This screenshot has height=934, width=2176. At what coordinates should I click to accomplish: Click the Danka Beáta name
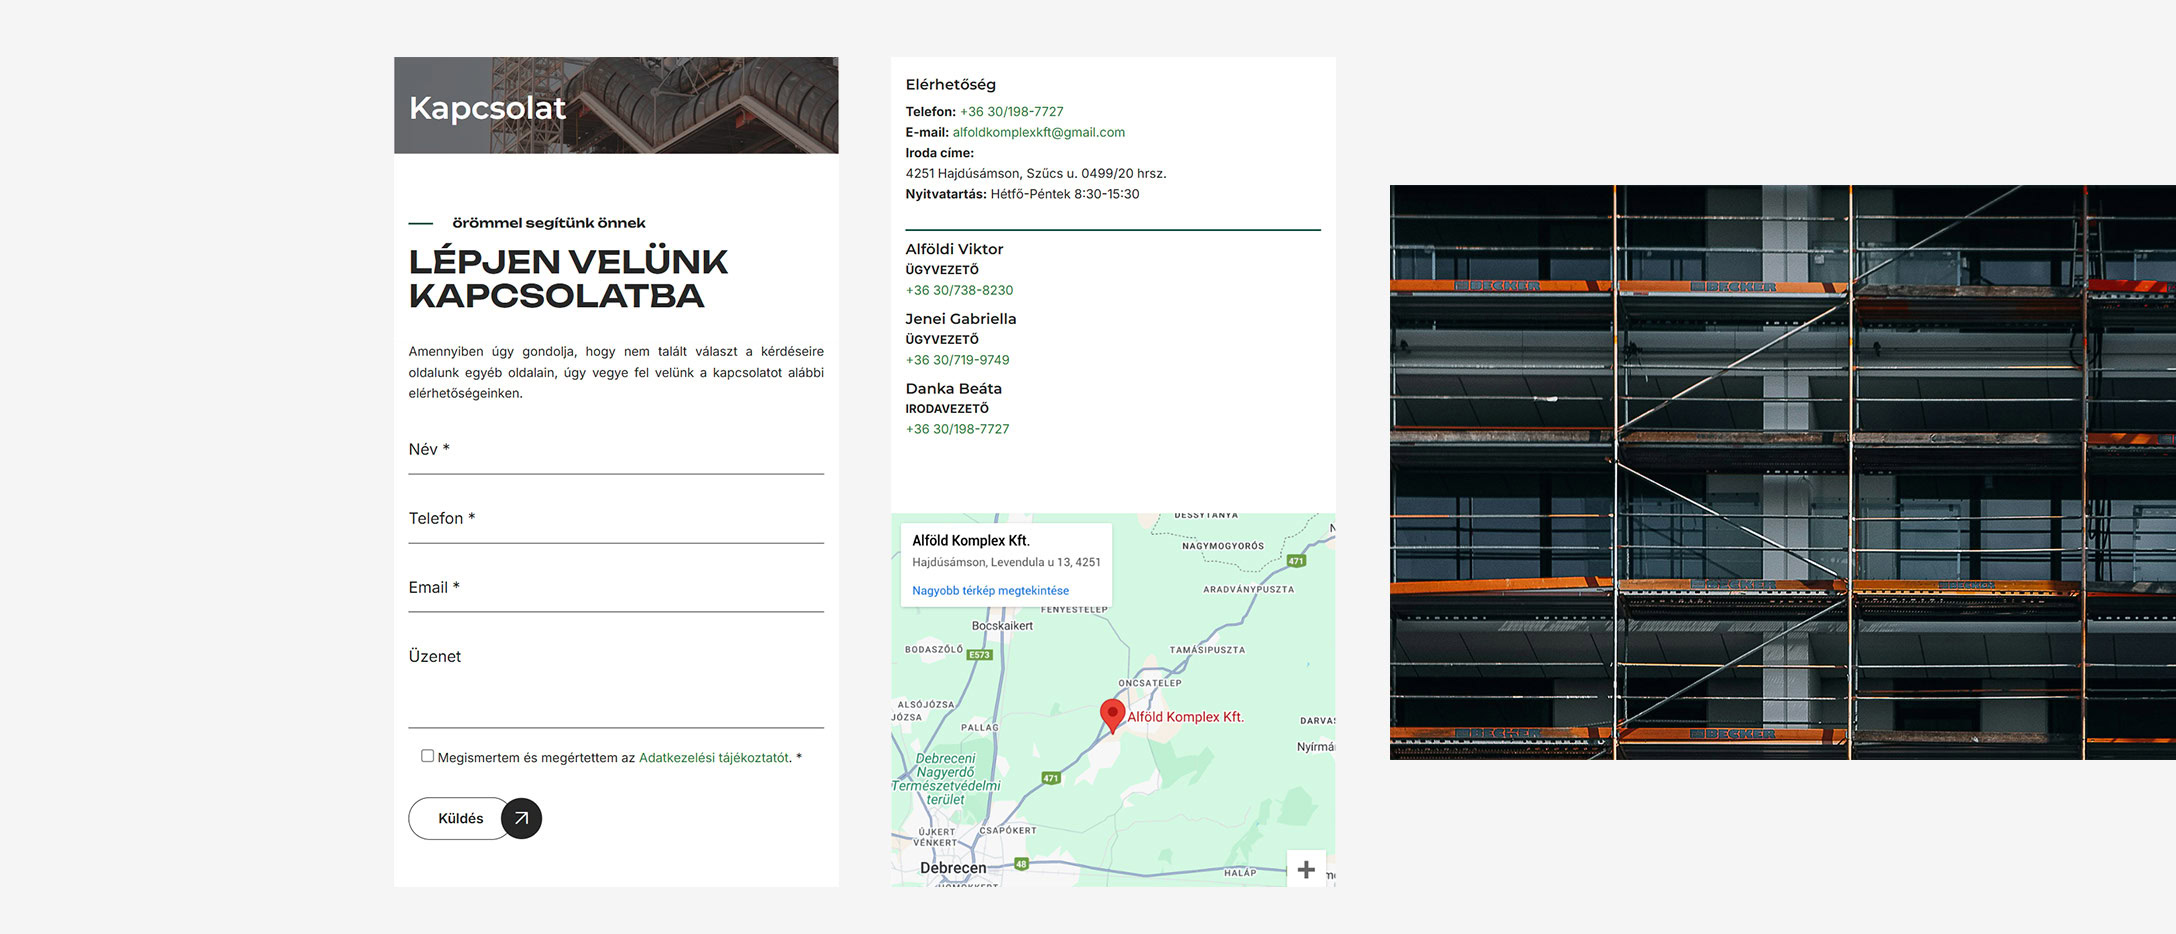tap(953, 388)
